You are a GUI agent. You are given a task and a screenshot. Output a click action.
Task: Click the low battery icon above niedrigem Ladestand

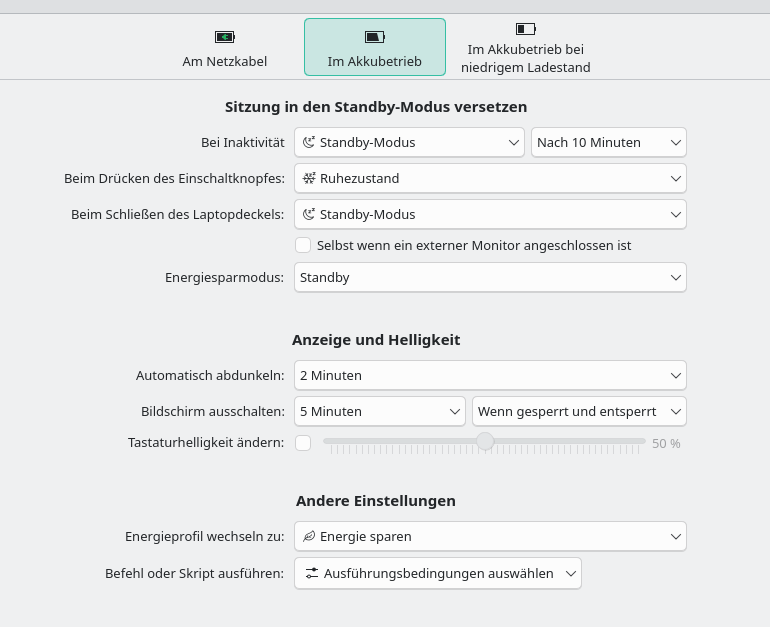pyautogui.click(x=526, y=29)
